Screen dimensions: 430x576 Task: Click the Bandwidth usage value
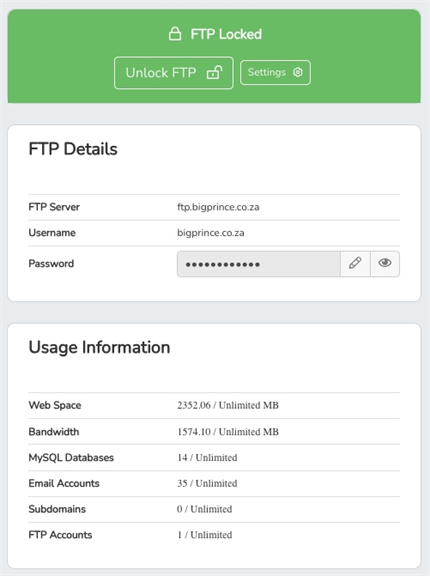[x=228, y=432]
